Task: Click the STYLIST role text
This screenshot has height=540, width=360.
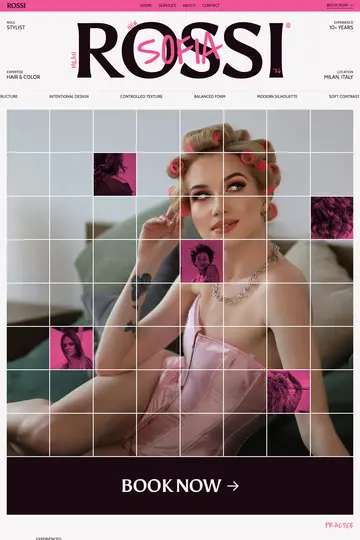Action: [16, 28]
